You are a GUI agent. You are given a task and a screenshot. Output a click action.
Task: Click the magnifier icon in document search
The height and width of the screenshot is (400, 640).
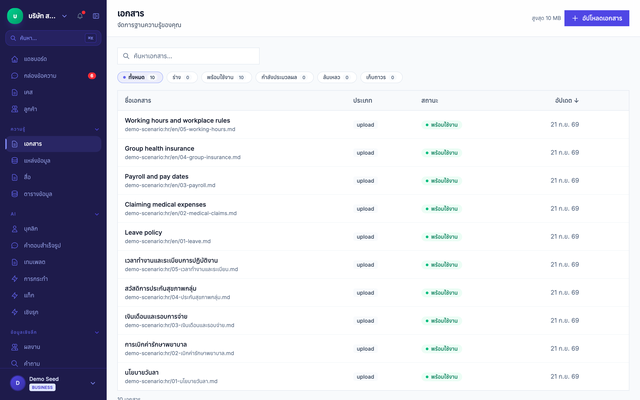pos(126,56)
